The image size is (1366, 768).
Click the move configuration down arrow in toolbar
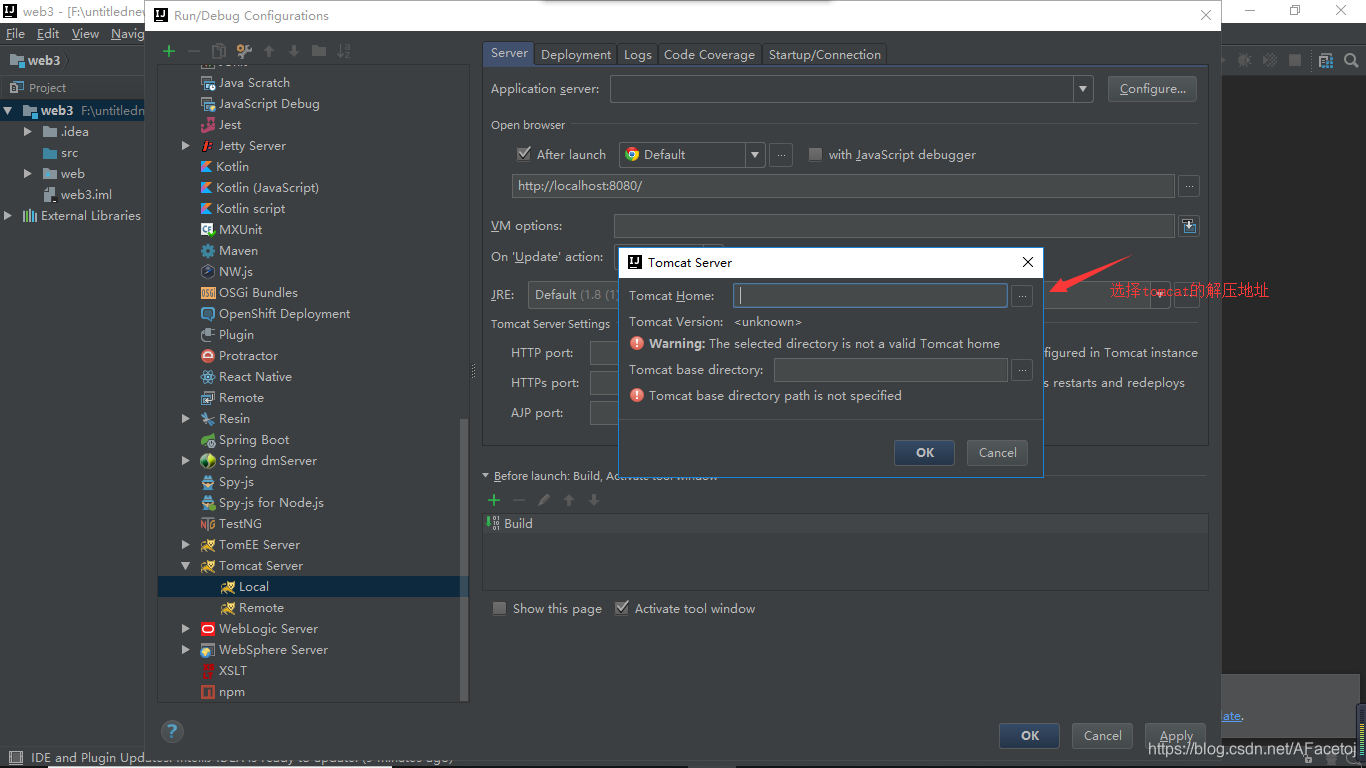click(294, 51)
